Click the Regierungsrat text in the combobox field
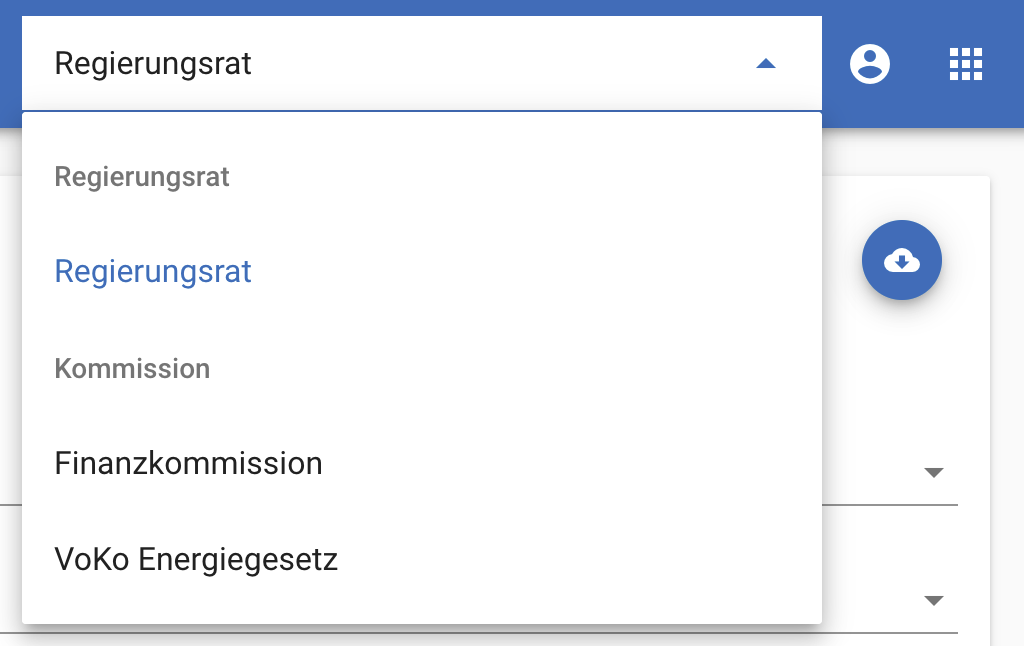 click(x=153, y=64)
